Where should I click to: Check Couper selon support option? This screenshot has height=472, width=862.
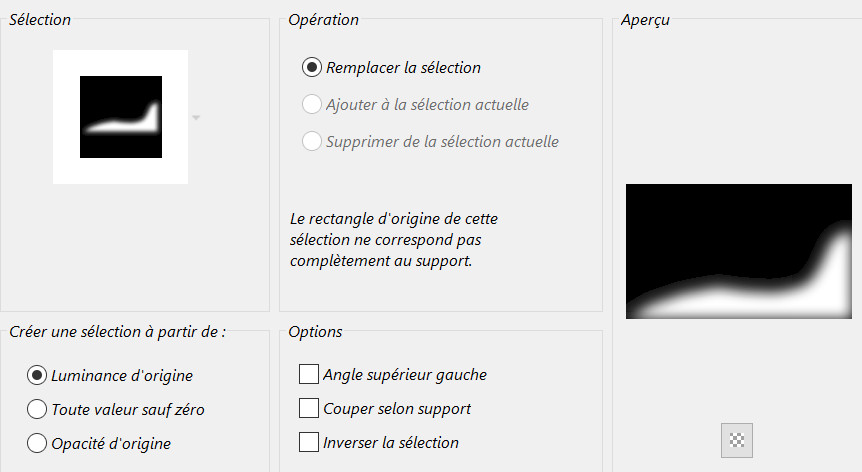click(309, 409)
